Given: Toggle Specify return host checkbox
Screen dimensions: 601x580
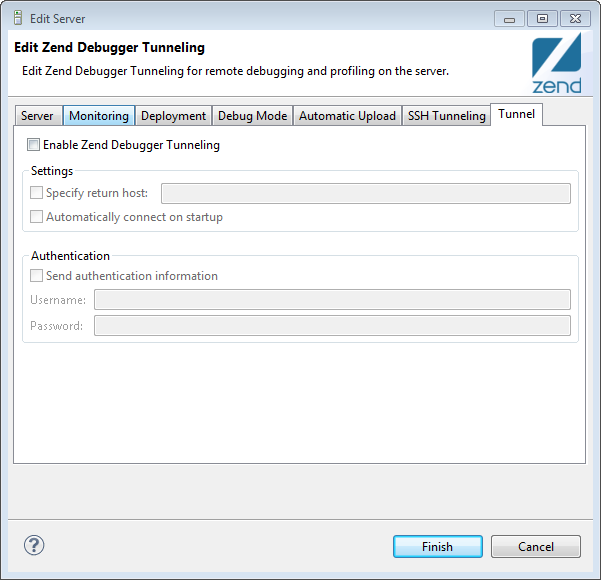Looking at the screenshot, I should (x=36, y=192).
